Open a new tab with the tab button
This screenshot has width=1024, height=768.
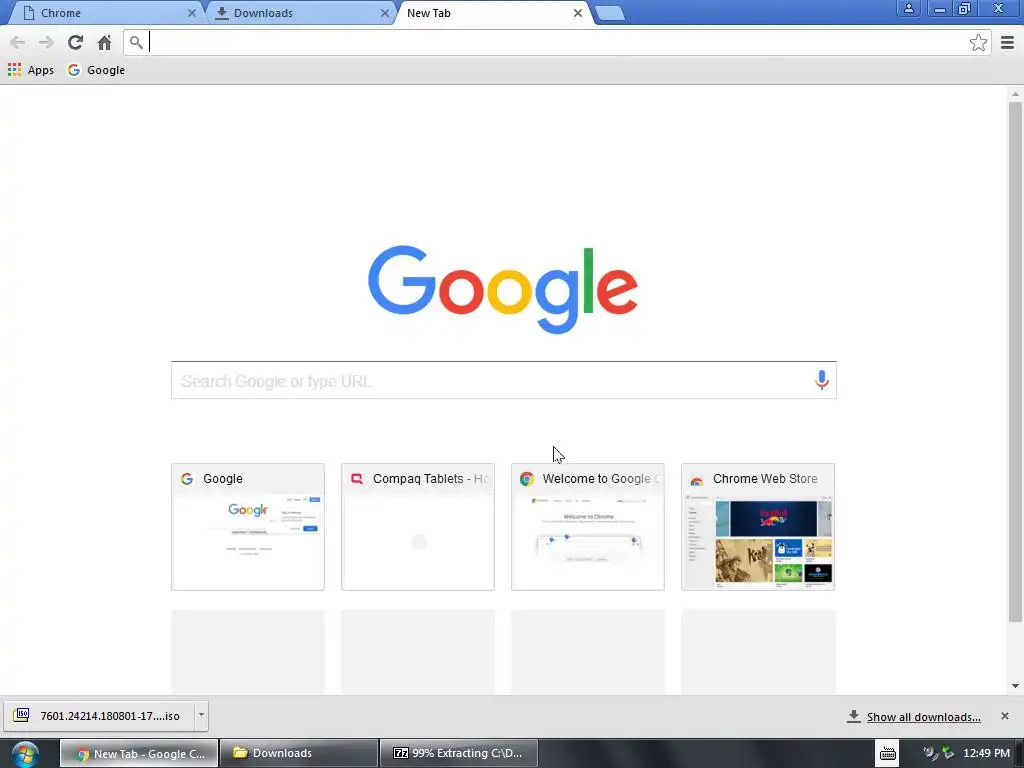click(610, 14)
